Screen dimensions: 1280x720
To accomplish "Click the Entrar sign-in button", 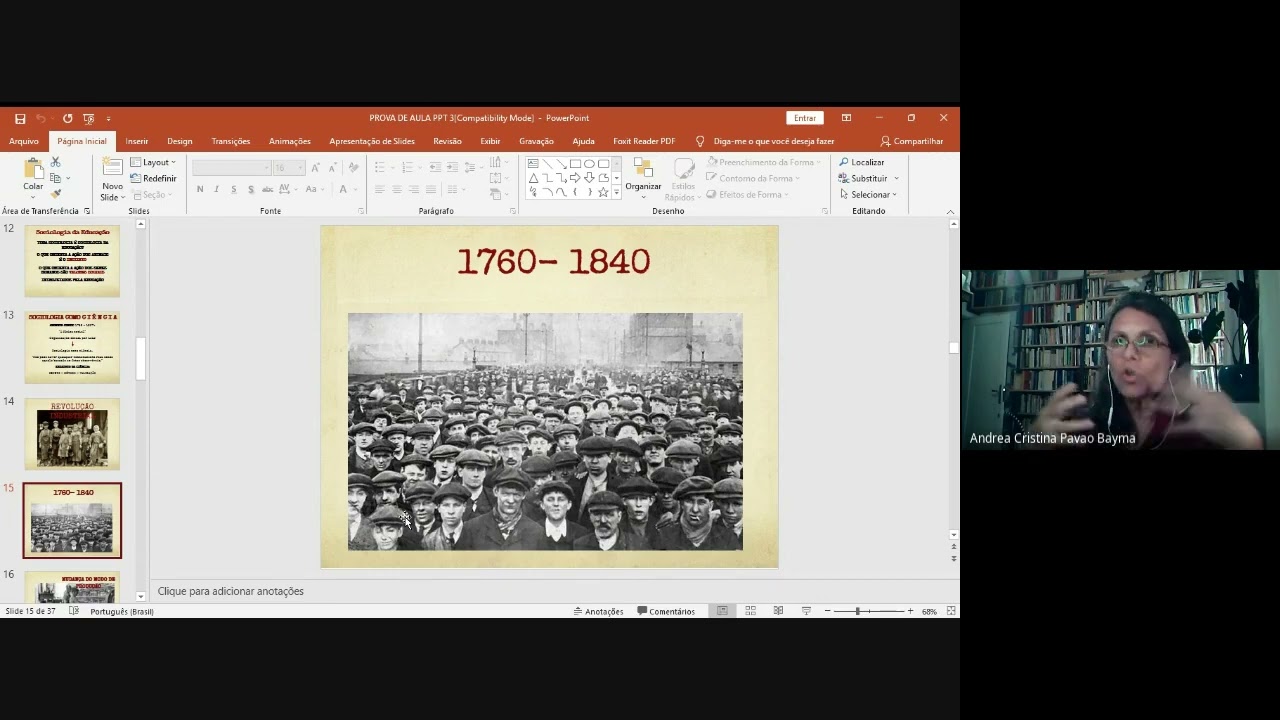I will (x=805, y=118).
